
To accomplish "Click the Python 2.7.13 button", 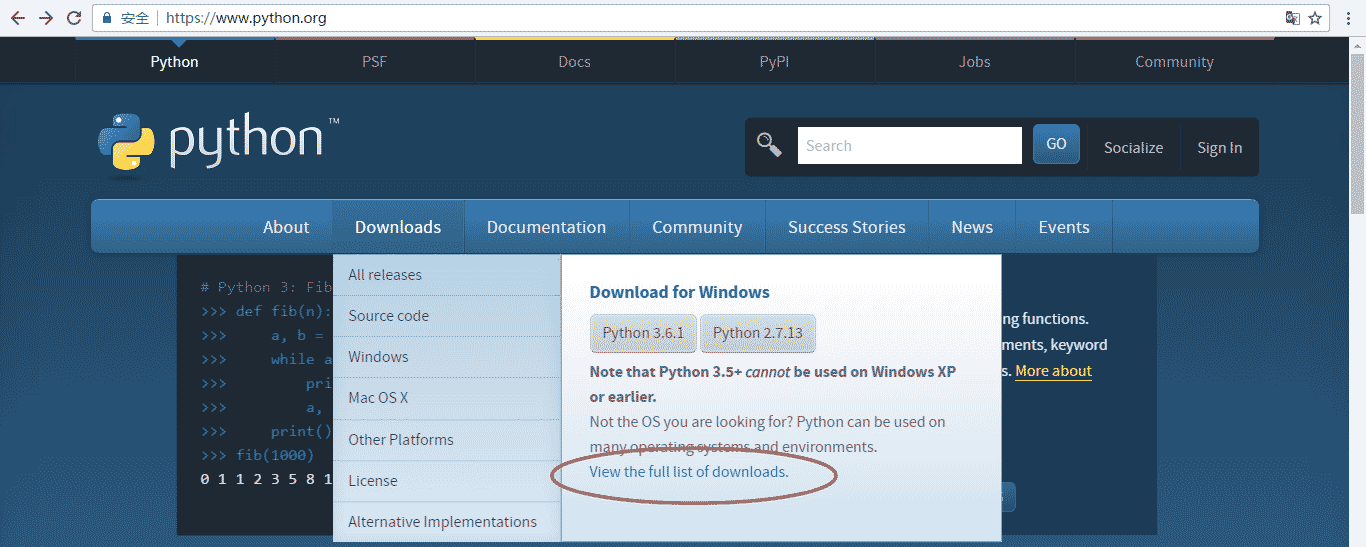I will (758, 333).
